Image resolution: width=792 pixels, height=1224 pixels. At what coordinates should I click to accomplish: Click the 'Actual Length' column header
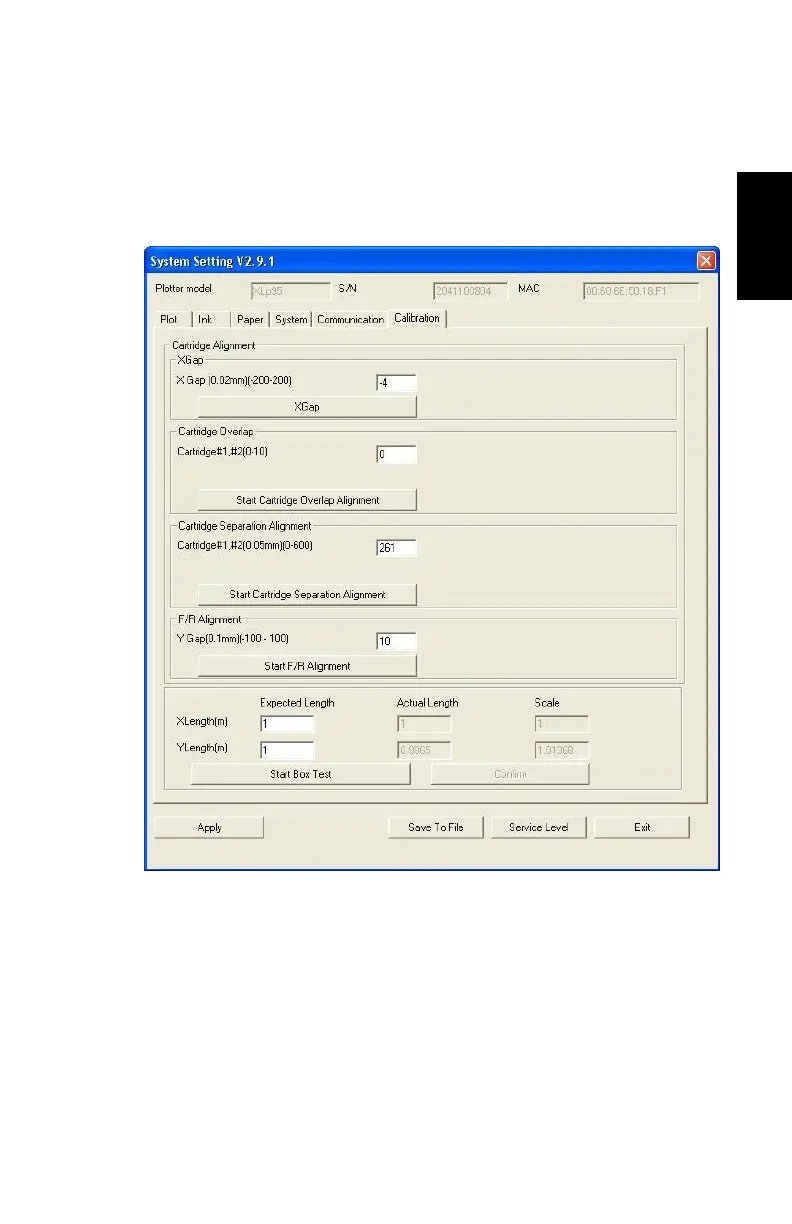[x=427, y=703]
